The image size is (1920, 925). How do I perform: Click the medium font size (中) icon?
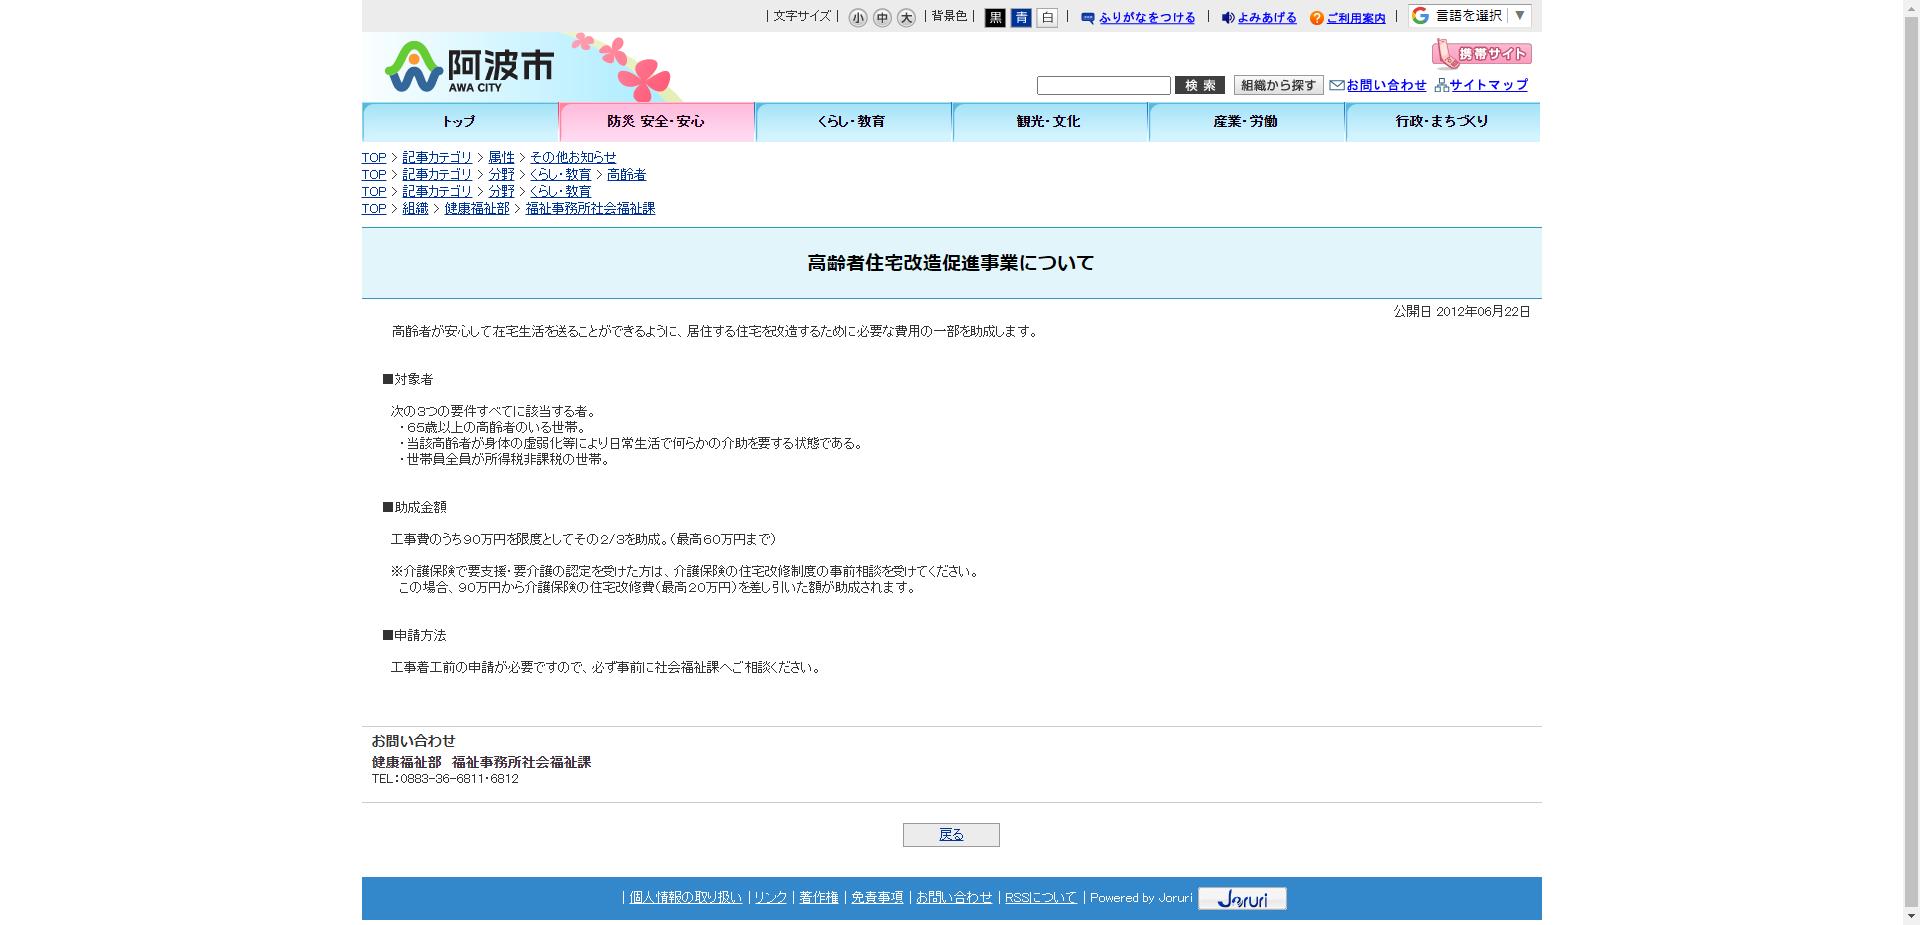pyautogui.click(x=882, y=17)
